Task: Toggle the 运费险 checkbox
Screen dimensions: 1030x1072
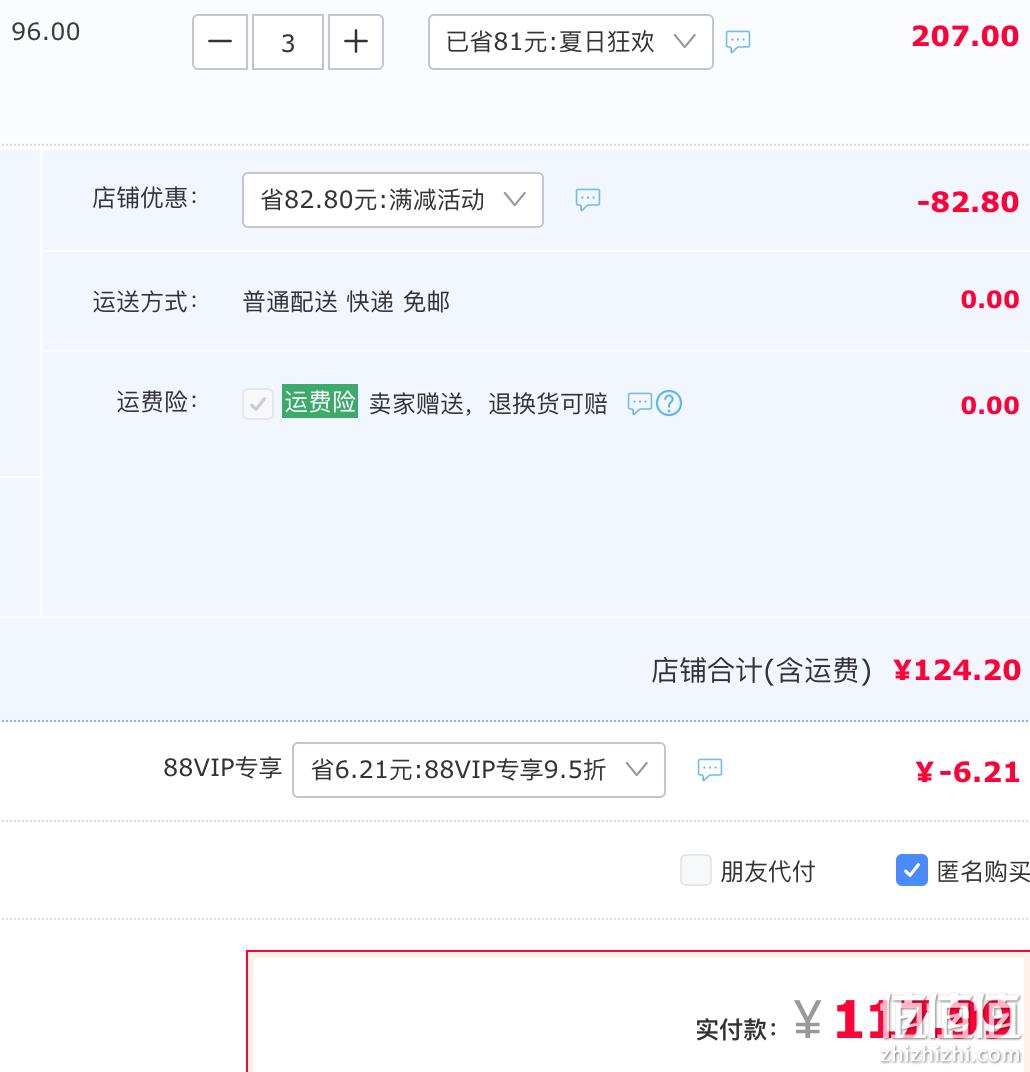Action: point(258,404)
